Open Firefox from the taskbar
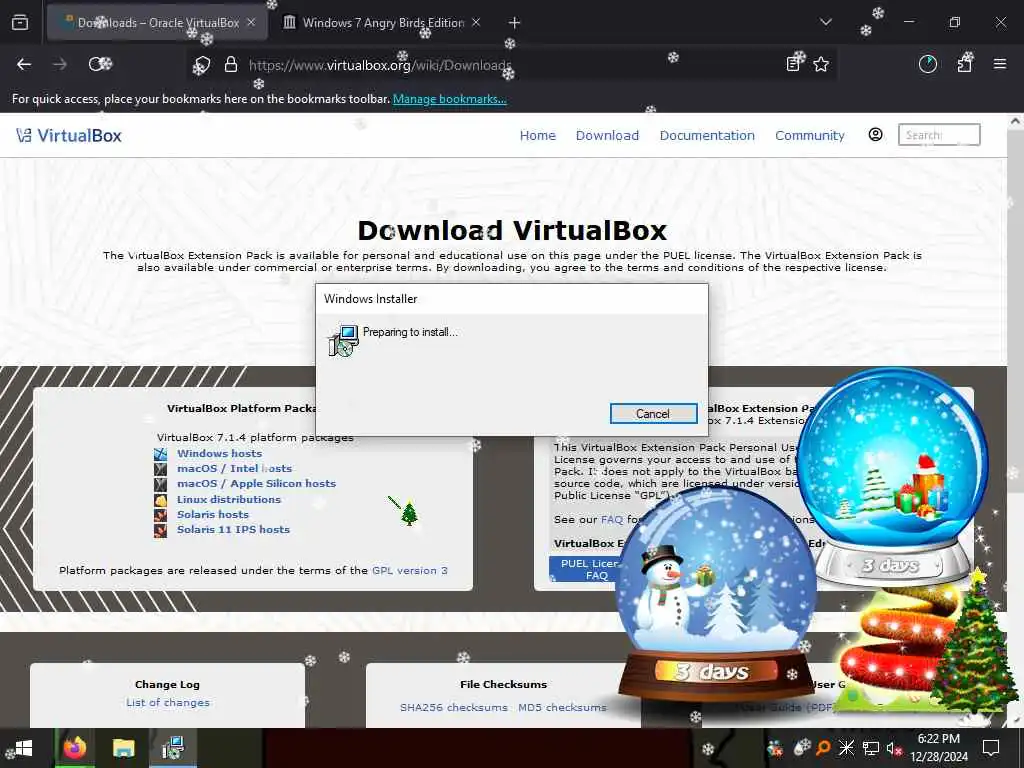The width and height of the screenshot is (1024, 768). (74, 748)
